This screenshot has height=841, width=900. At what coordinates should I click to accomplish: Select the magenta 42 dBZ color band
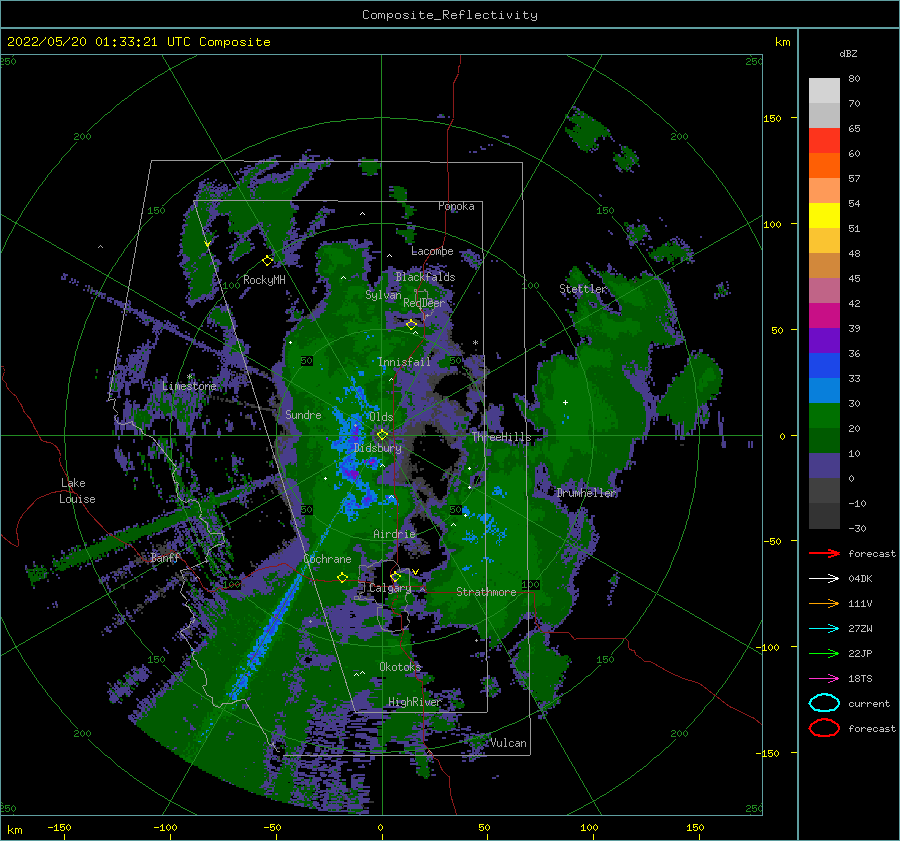pyautogui.click(x=824, y=315)
